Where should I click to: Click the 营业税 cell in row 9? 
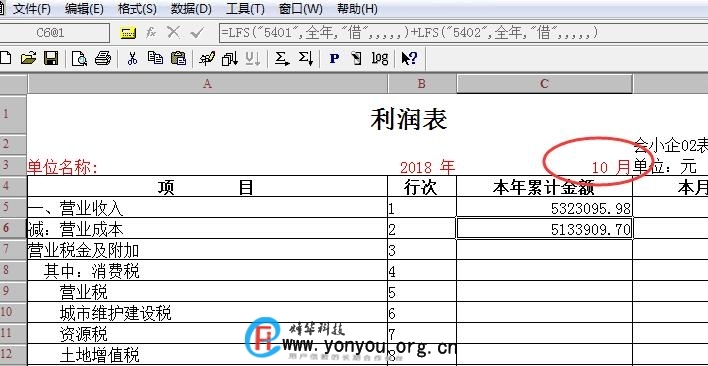pyautogui.click(x=207, y=291)
